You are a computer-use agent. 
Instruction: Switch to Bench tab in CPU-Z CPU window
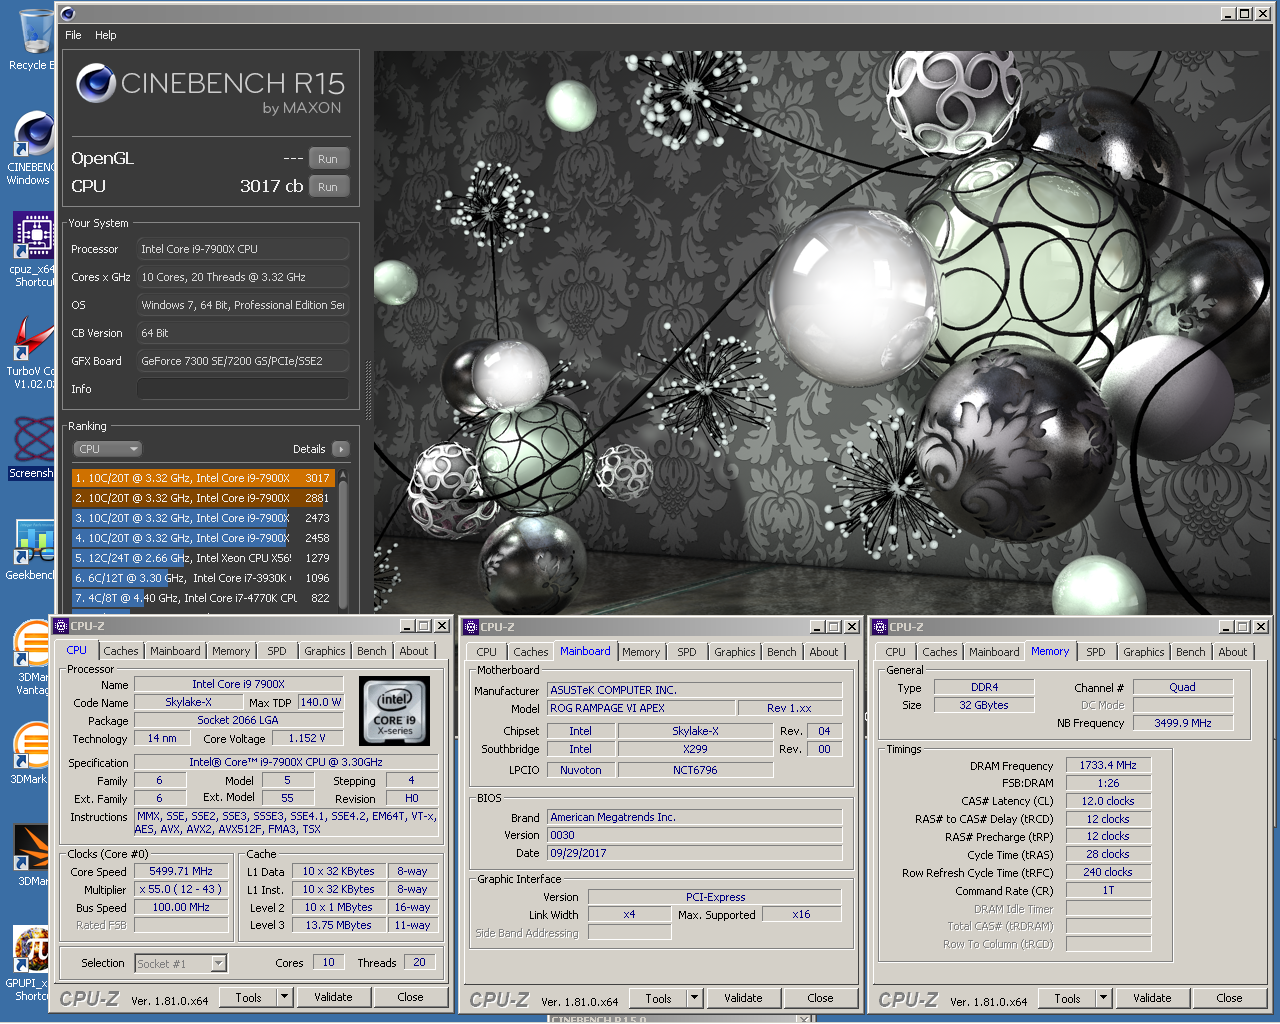pos(372,651)
